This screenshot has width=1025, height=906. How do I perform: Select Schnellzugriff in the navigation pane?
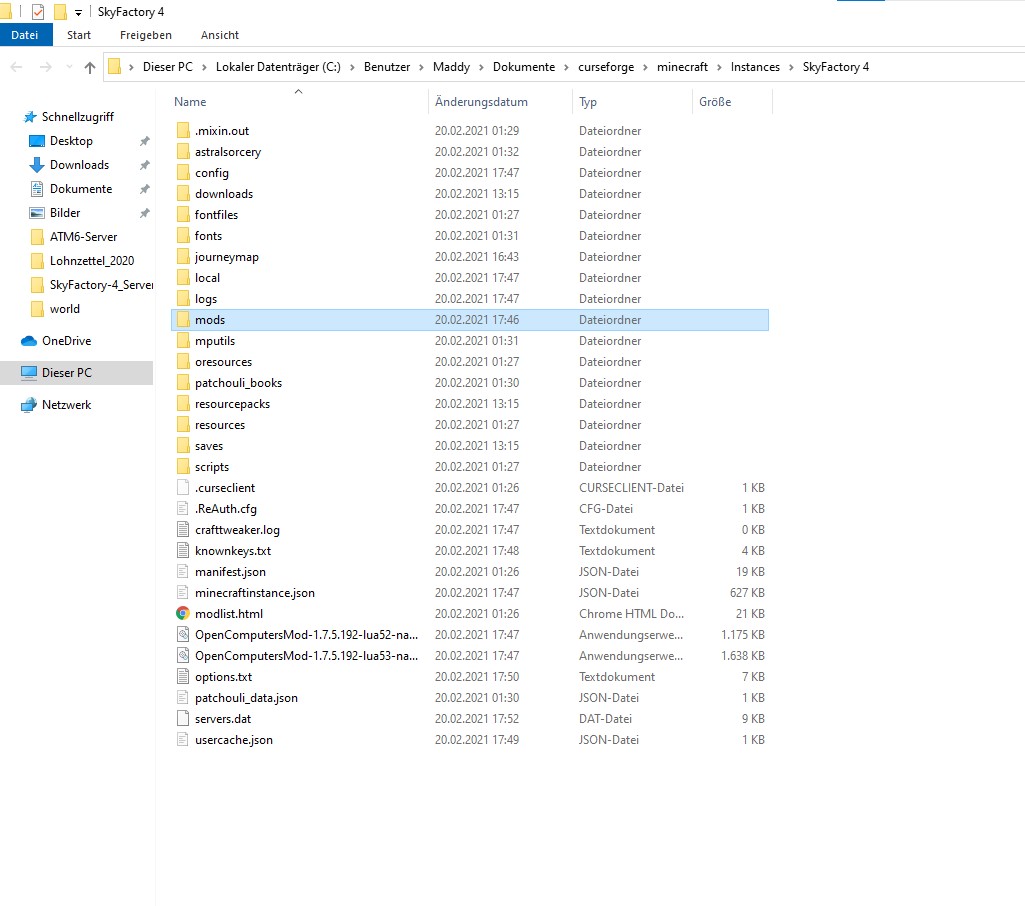click(77, 117)
